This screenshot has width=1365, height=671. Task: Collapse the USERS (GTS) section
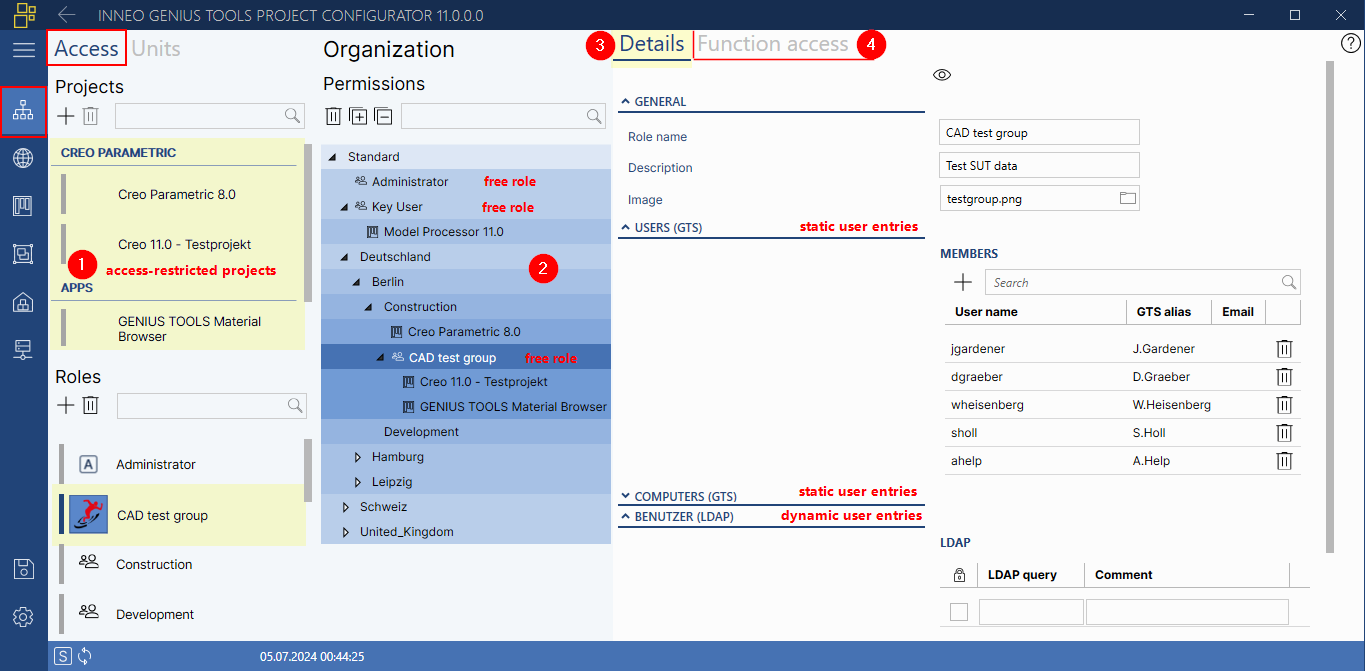click(x=626, y=228)
